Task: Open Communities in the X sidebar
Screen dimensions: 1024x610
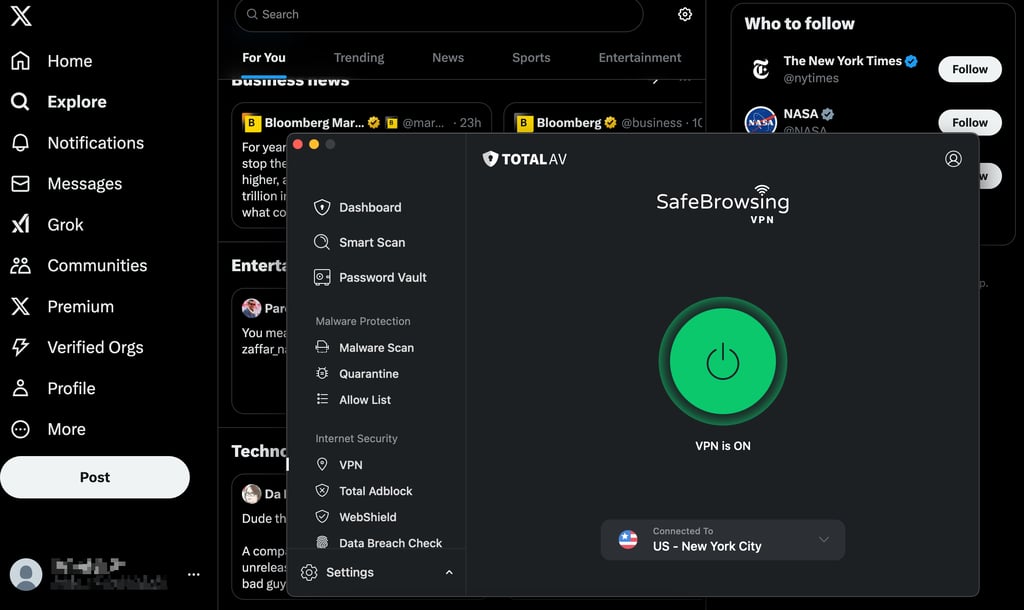Action: coord(79,265)
